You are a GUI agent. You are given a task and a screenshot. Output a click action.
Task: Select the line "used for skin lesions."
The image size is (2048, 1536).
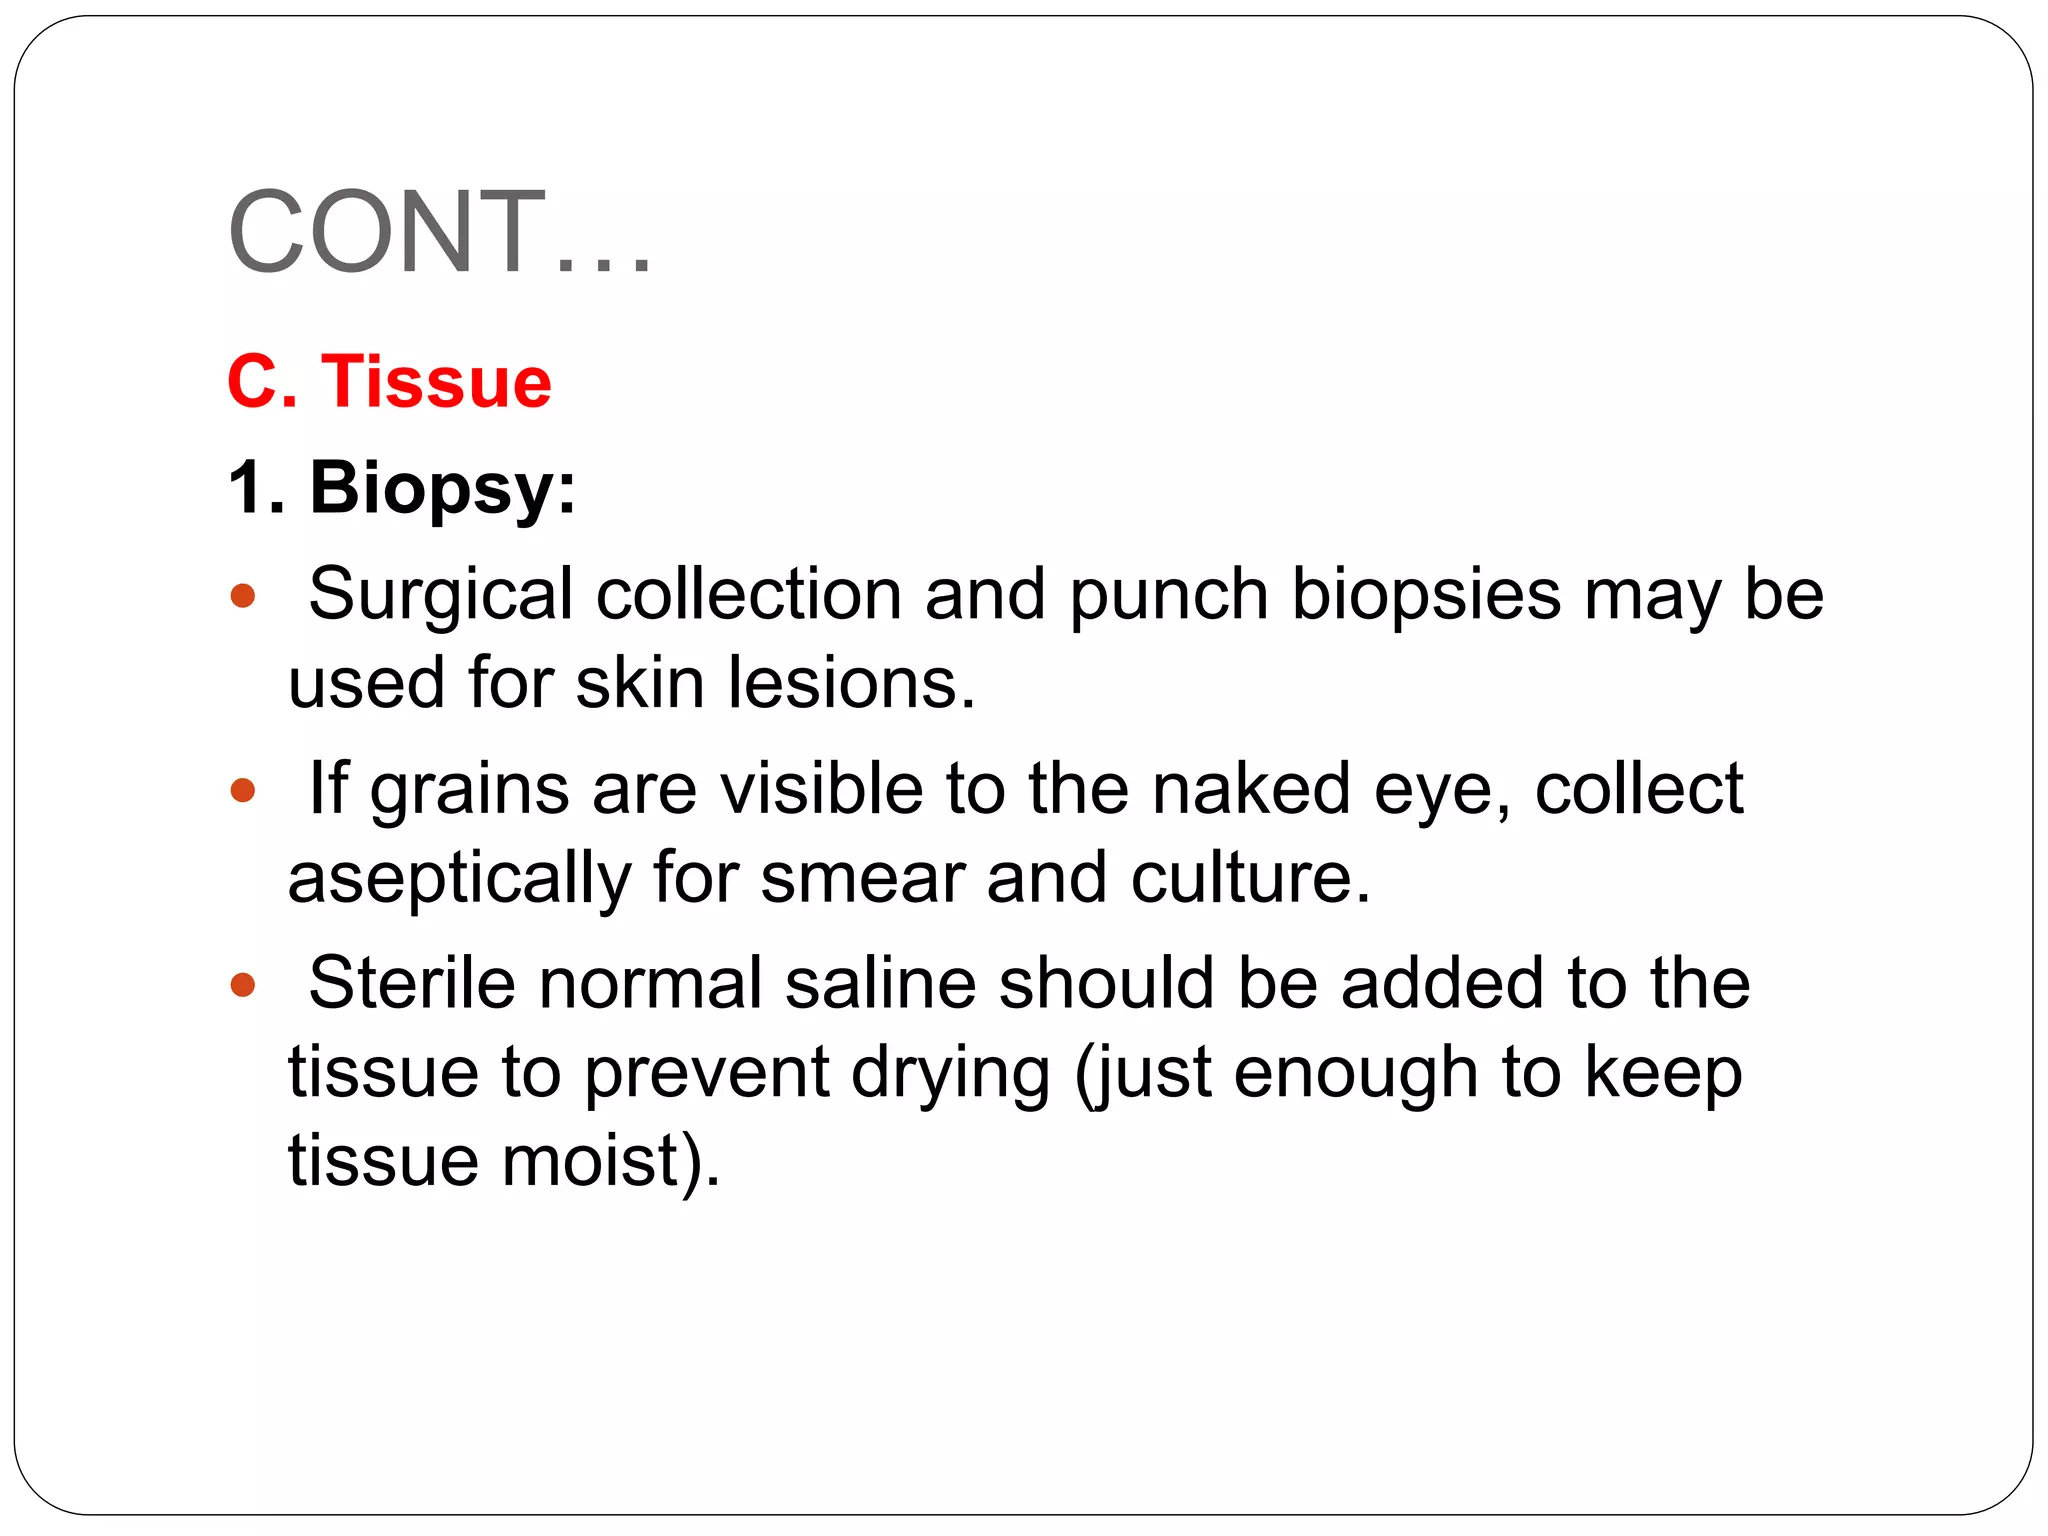coord(632,683)
